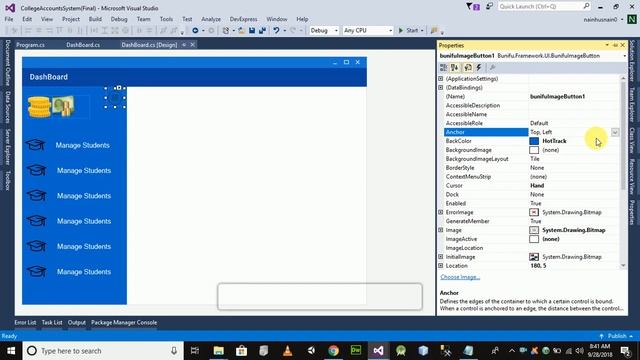Screen dimensions: 640x360
Task: Sort properties alphabetically
Action: [x=455, y=68]
